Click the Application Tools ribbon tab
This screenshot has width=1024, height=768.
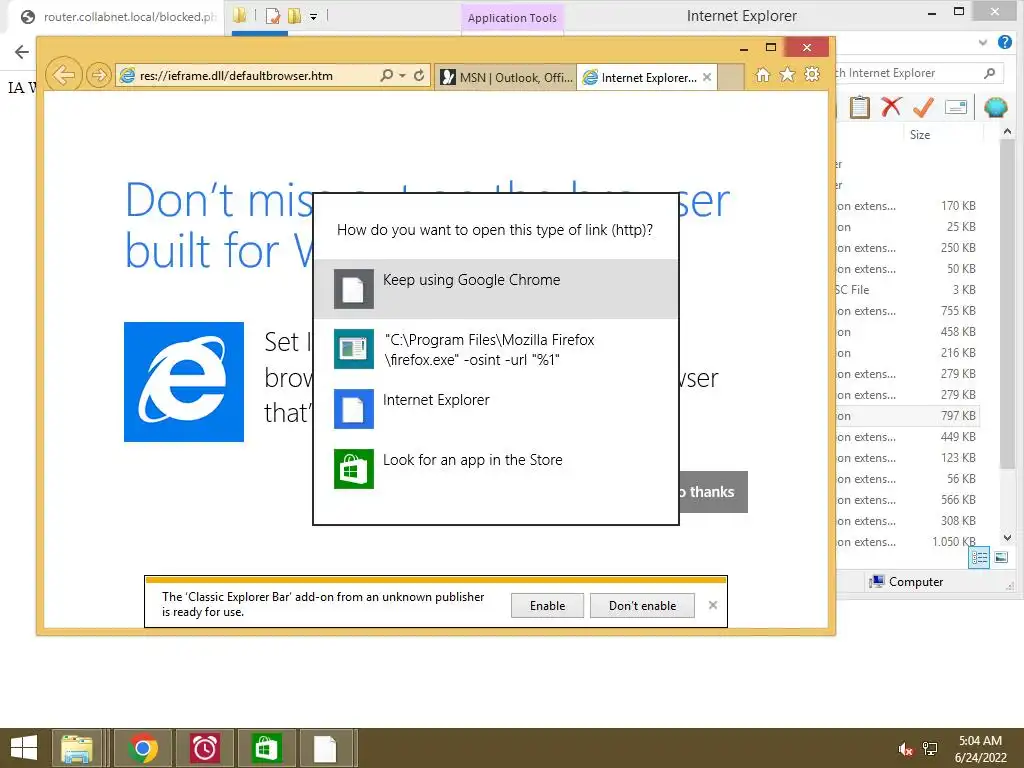[512, 18]
